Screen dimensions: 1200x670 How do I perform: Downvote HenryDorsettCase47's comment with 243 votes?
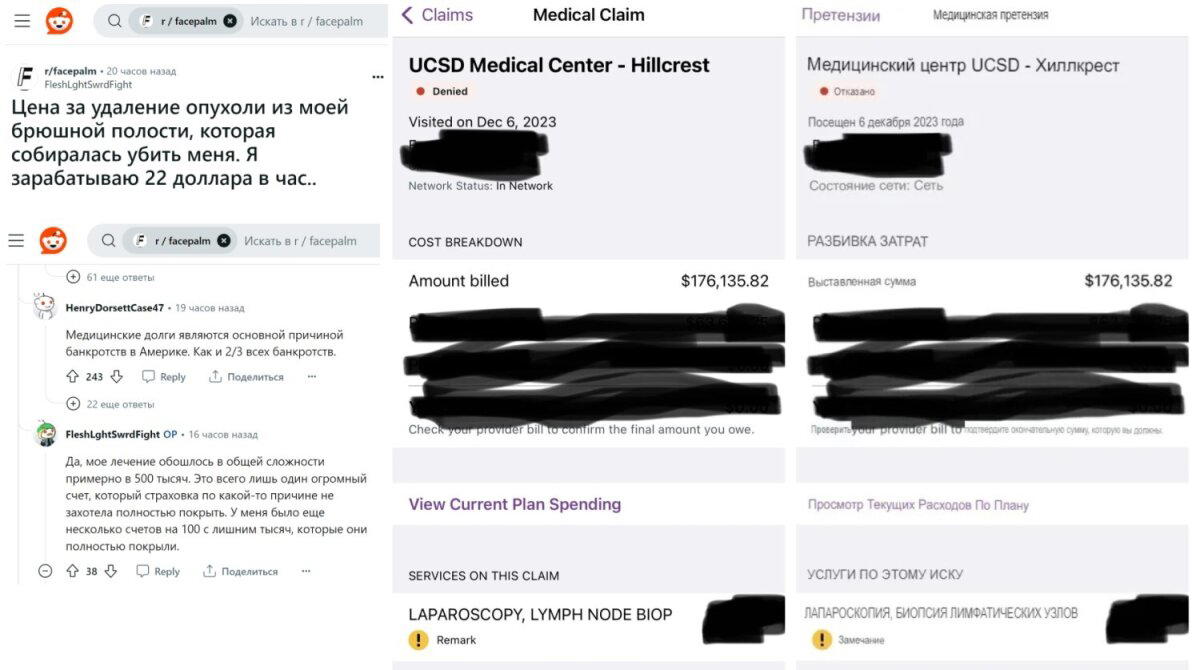tap(116, 377)
